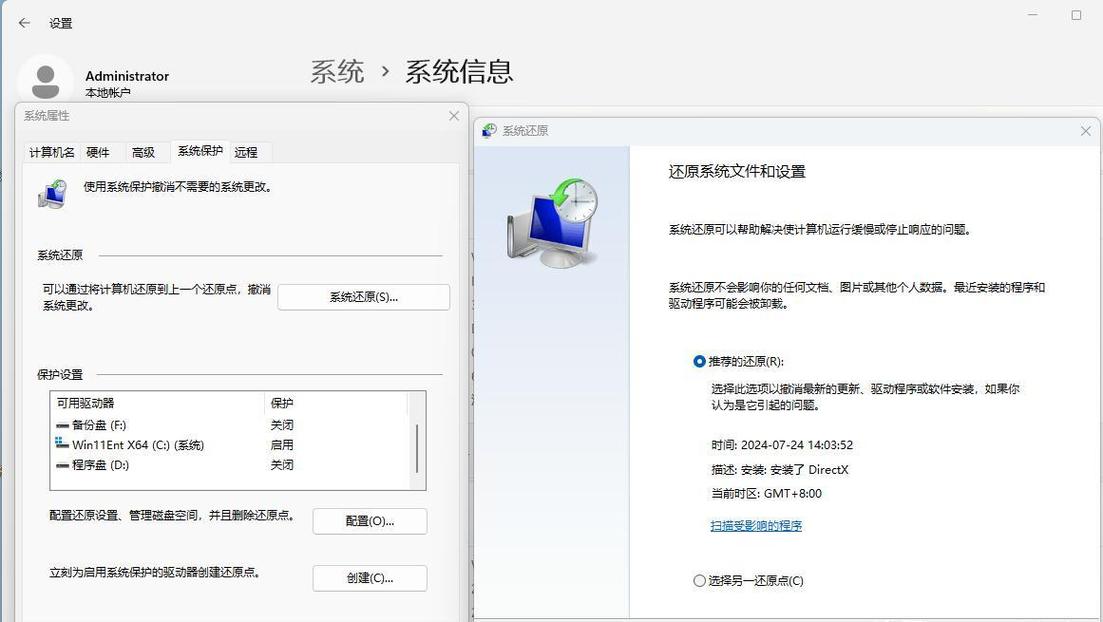The height and width of the screenshot is (622, 1103).
Task: Click the back arrow in Settings
Action: pos(24,22)
